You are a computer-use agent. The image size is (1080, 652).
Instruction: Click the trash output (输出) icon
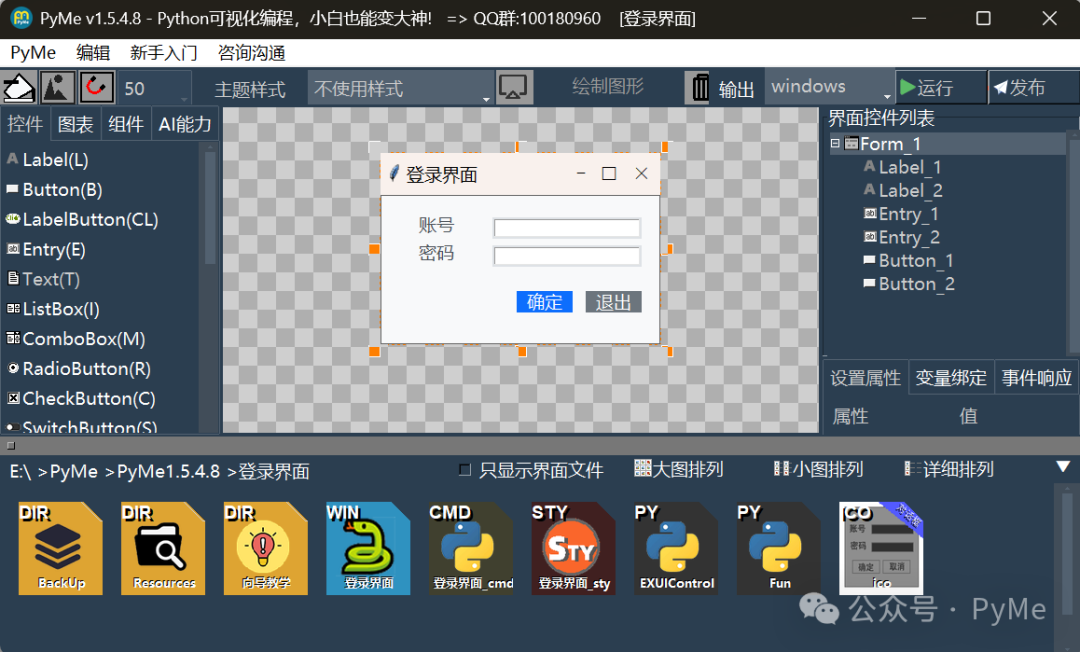click(x=699, y=87)
